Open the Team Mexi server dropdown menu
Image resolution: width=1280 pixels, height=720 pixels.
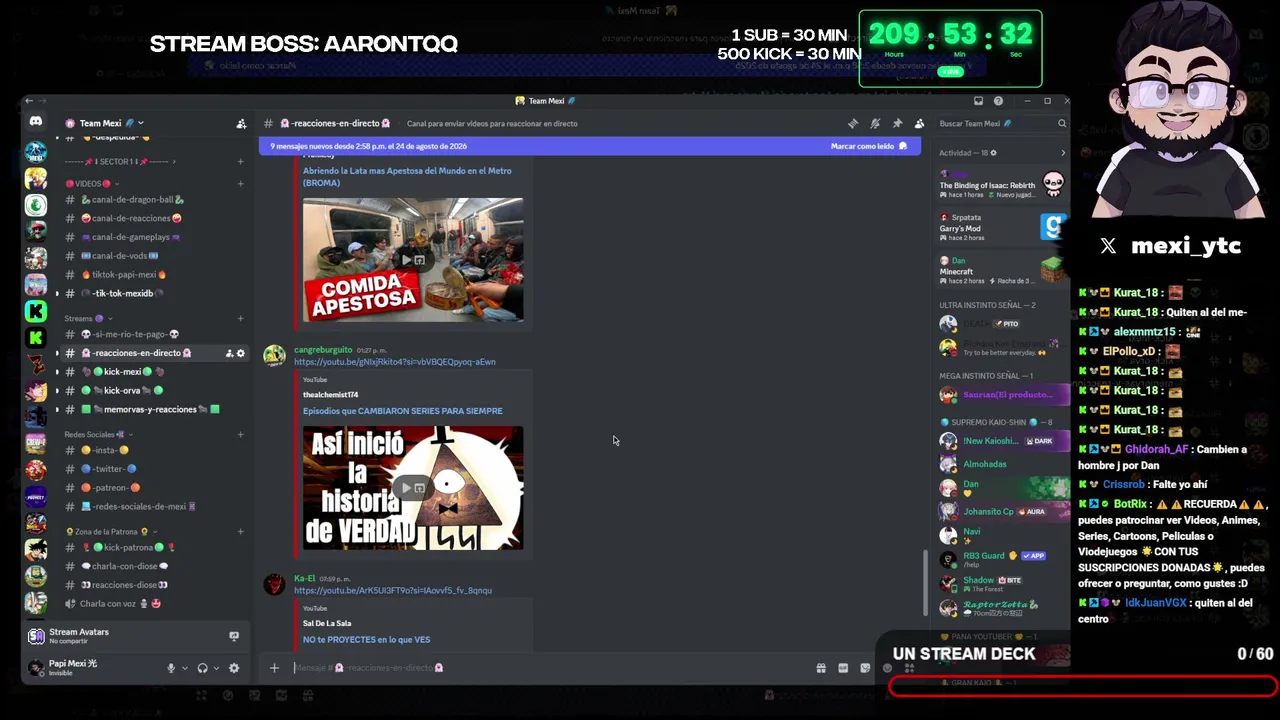tap(141, 124)
